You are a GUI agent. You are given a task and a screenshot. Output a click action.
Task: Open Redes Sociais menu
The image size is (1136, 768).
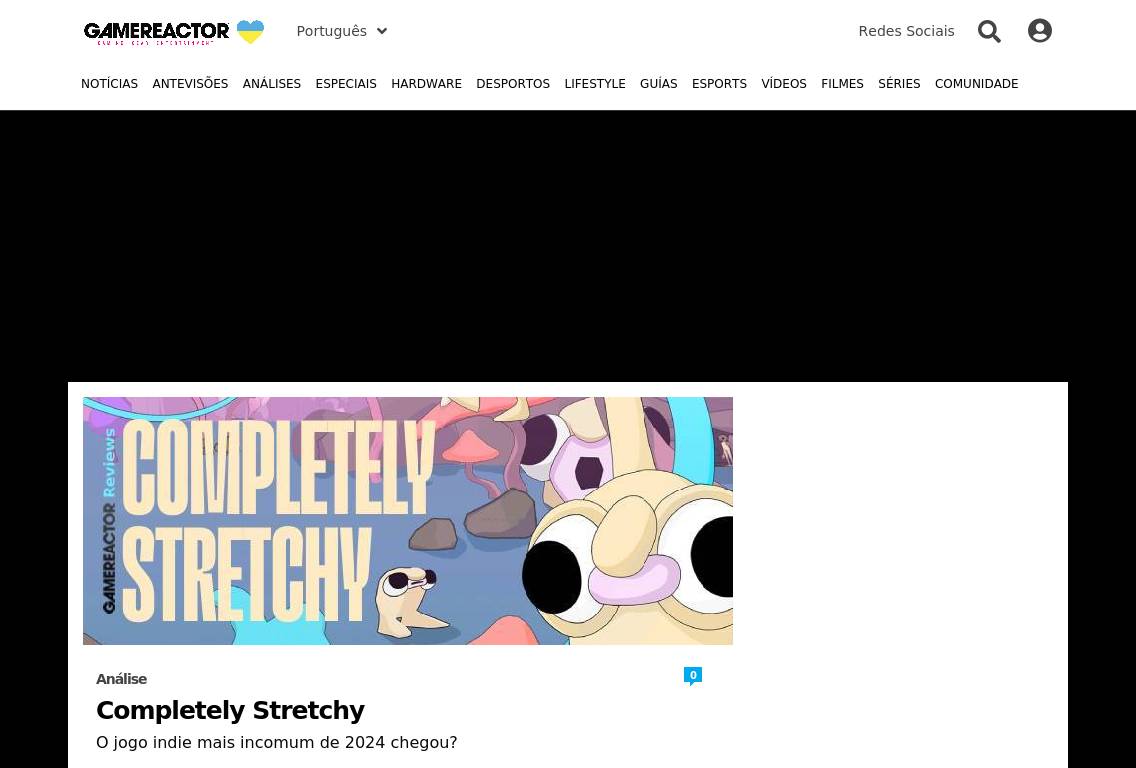906,31
